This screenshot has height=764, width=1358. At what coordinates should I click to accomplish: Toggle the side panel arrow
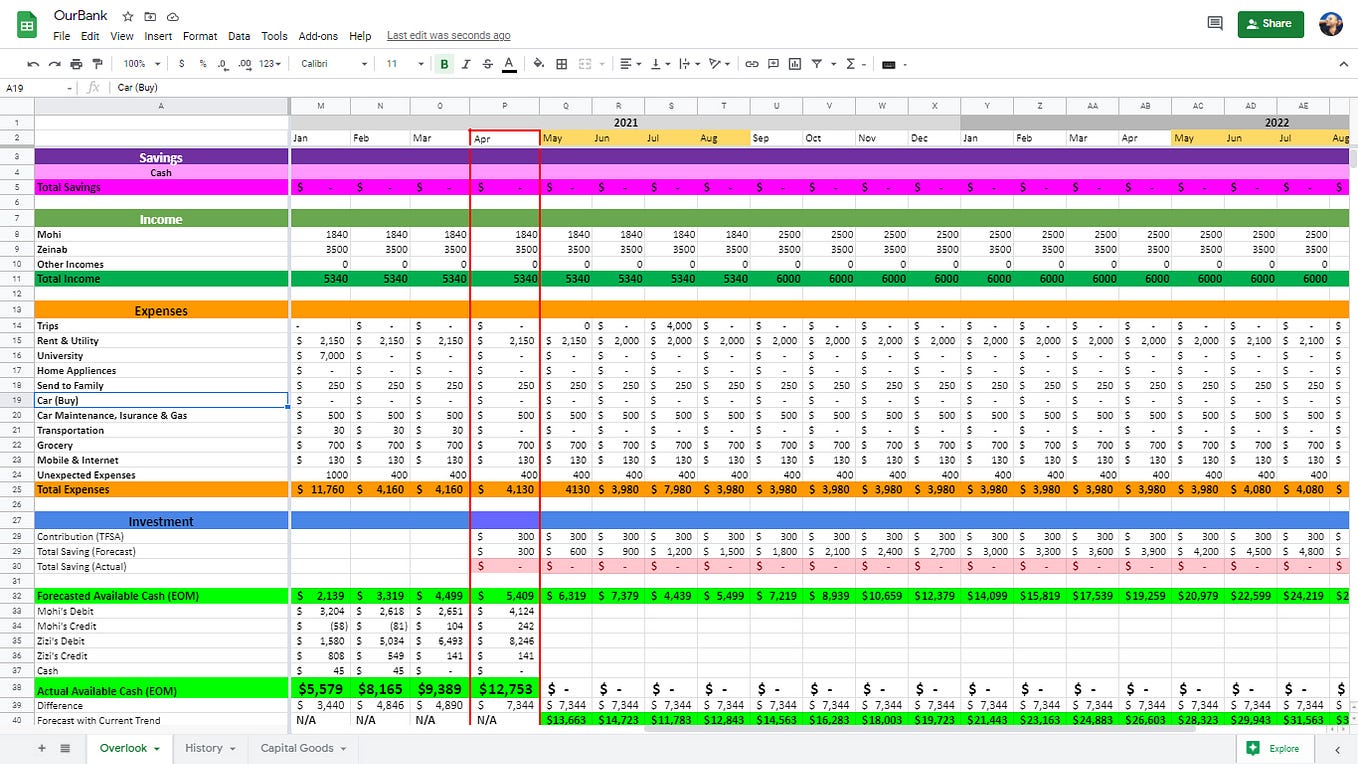click(x=1338, y=749)
